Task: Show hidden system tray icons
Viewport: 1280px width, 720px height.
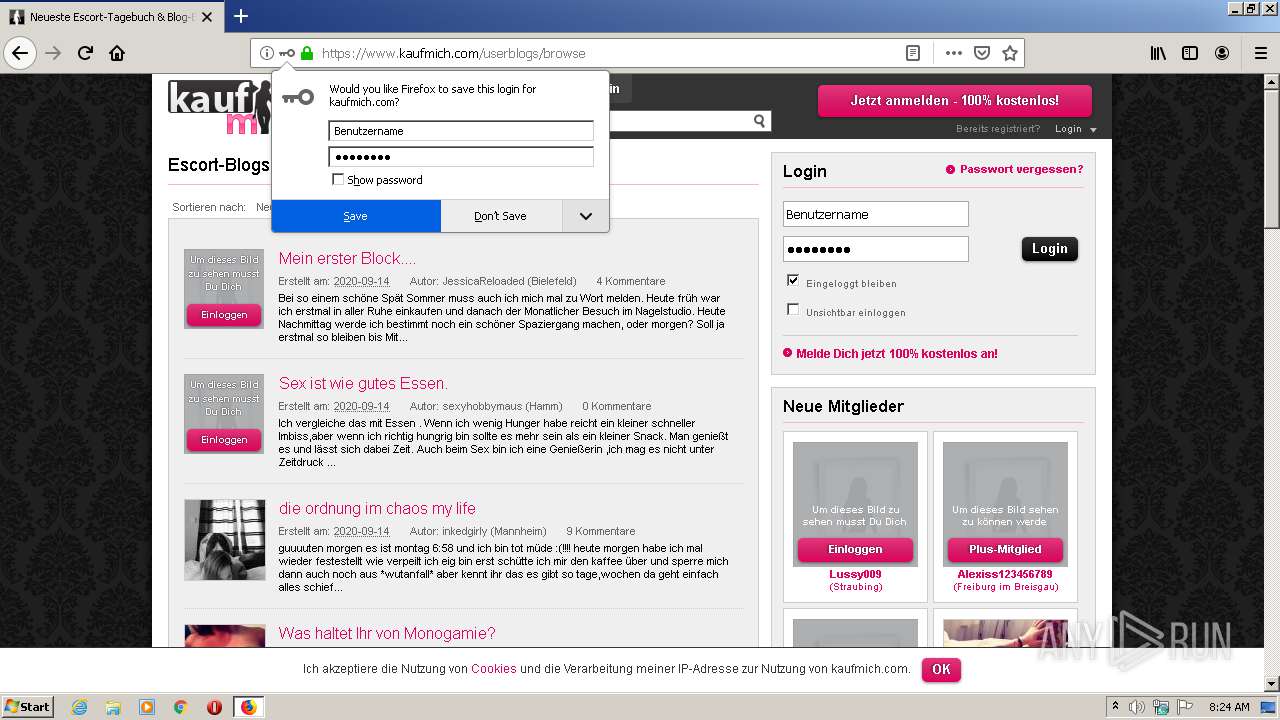Action: pyautogui.click(x=1116, y=707)
